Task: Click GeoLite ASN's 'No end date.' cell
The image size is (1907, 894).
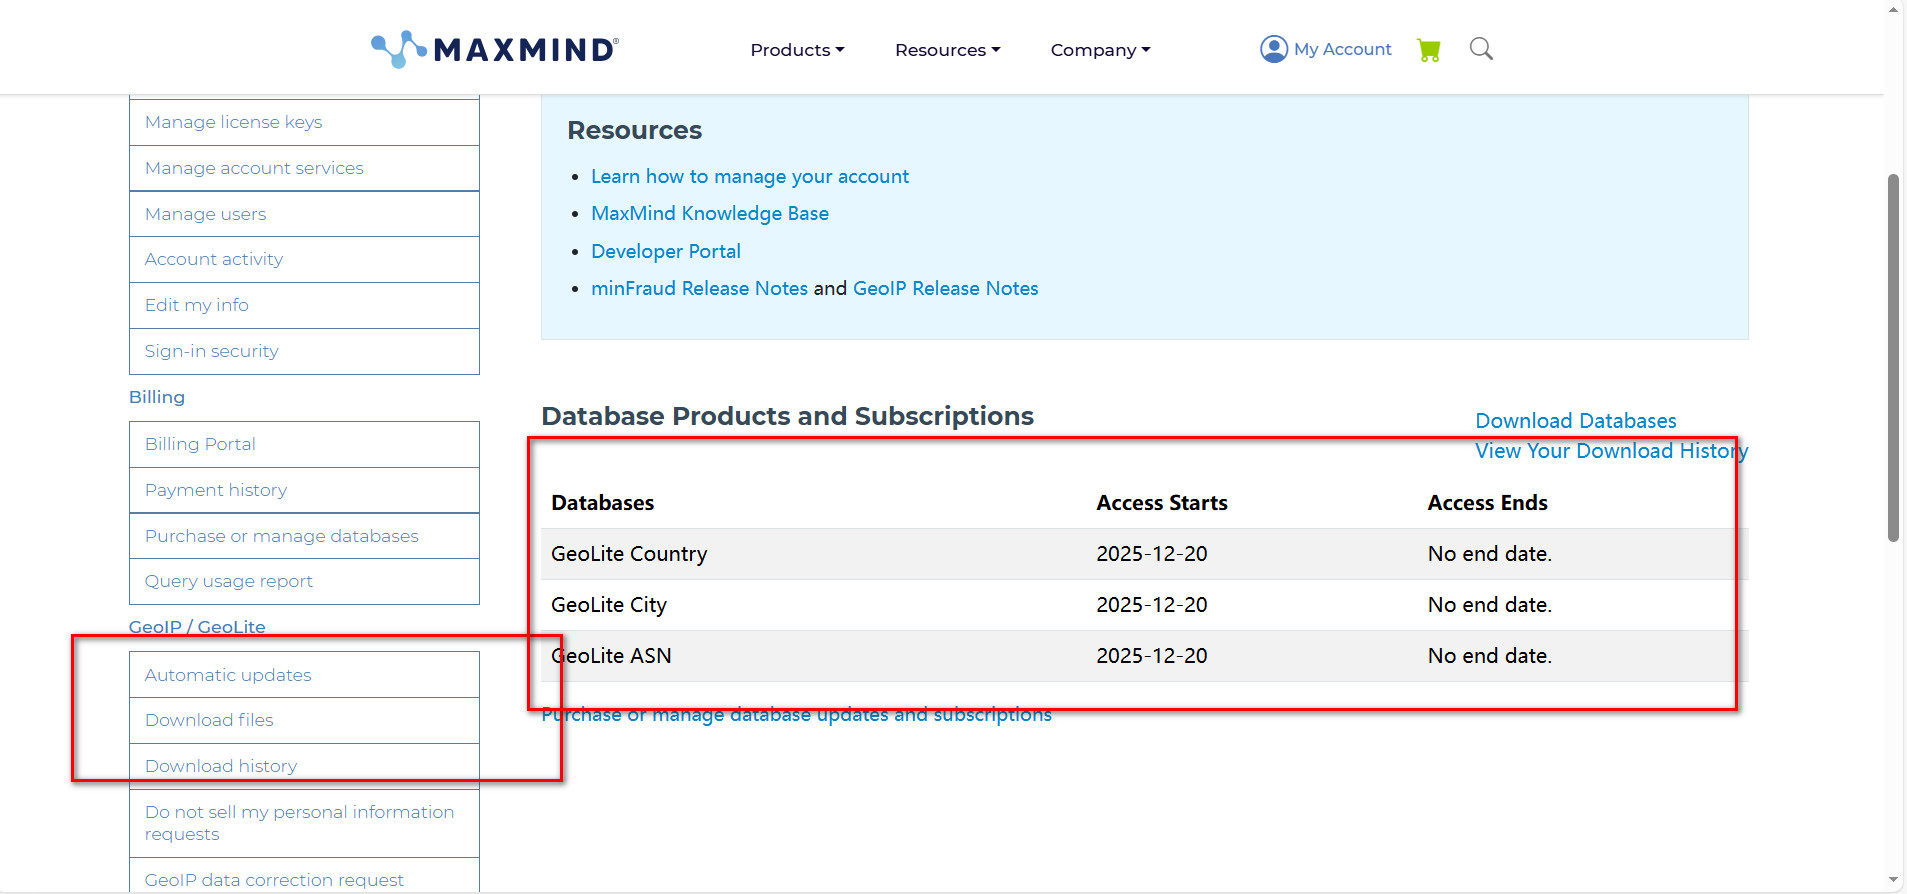Action: pos(1490,656)
